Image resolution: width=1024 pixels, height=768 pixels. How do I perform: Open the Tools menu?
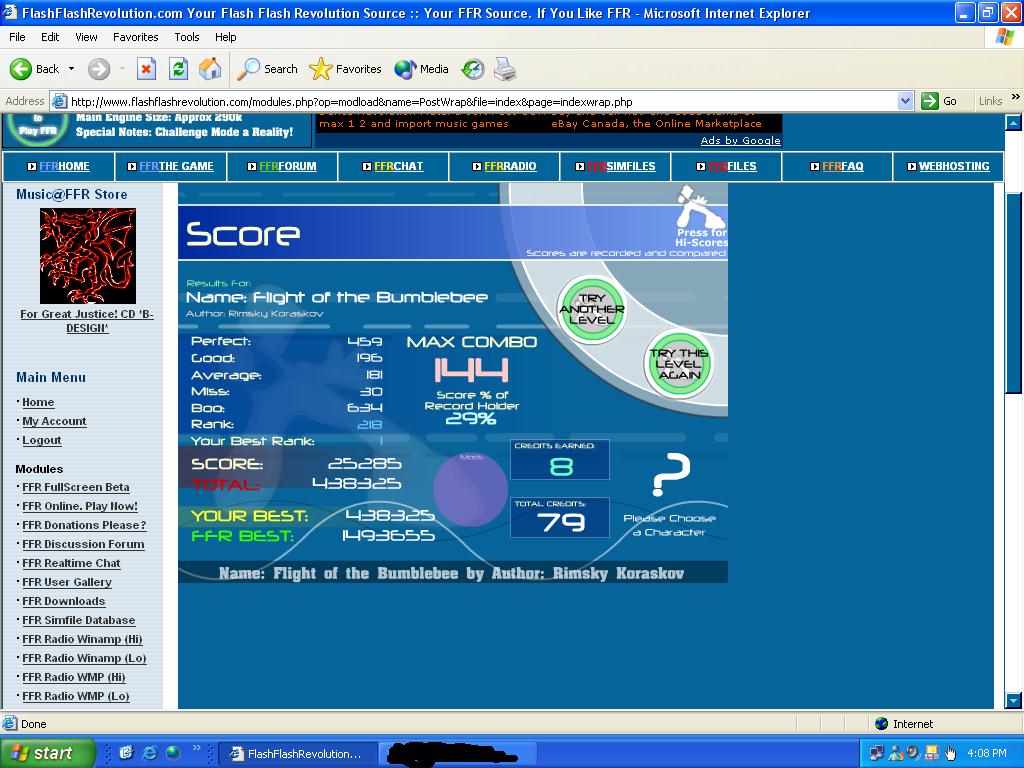coord(187,37)
